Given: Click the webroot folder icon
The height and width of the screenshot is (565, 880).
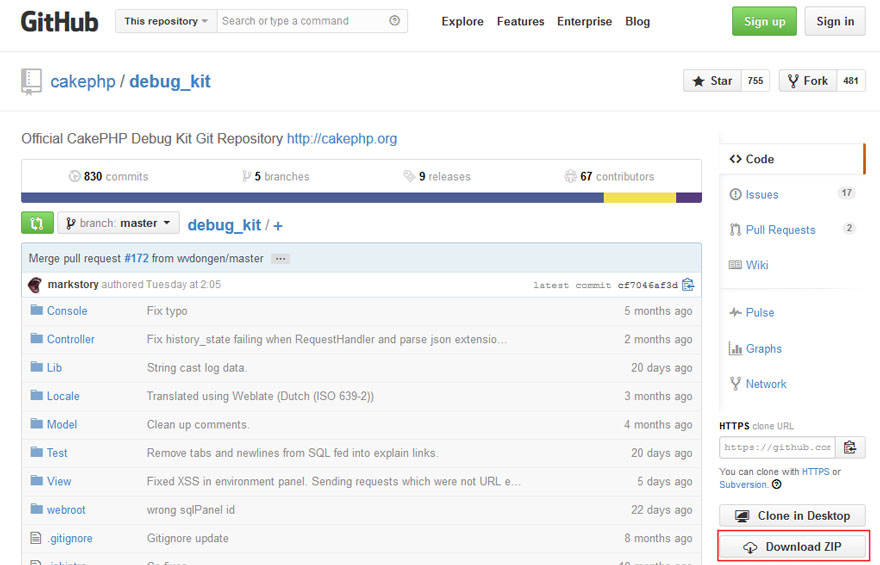Looking at the screenshot, I should coord(36,509).
